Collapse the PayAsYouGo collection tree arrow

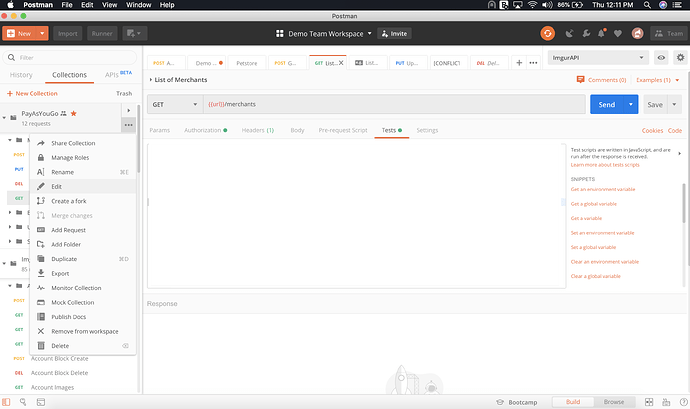pos(4,118)
